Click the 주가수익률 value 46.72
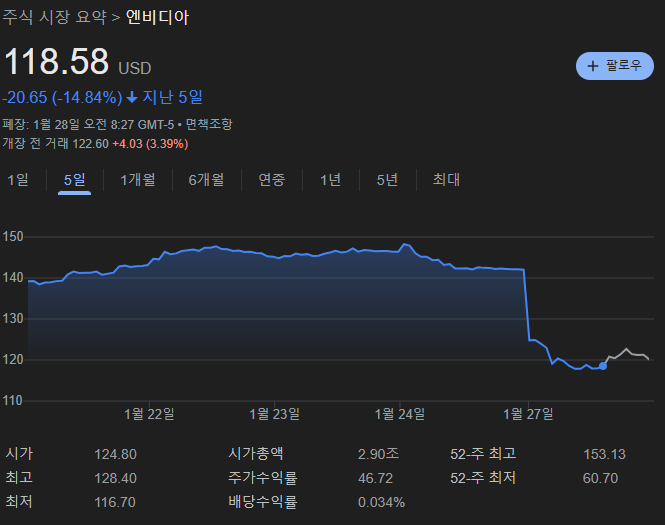665x525 pixels. pos(375,478)
